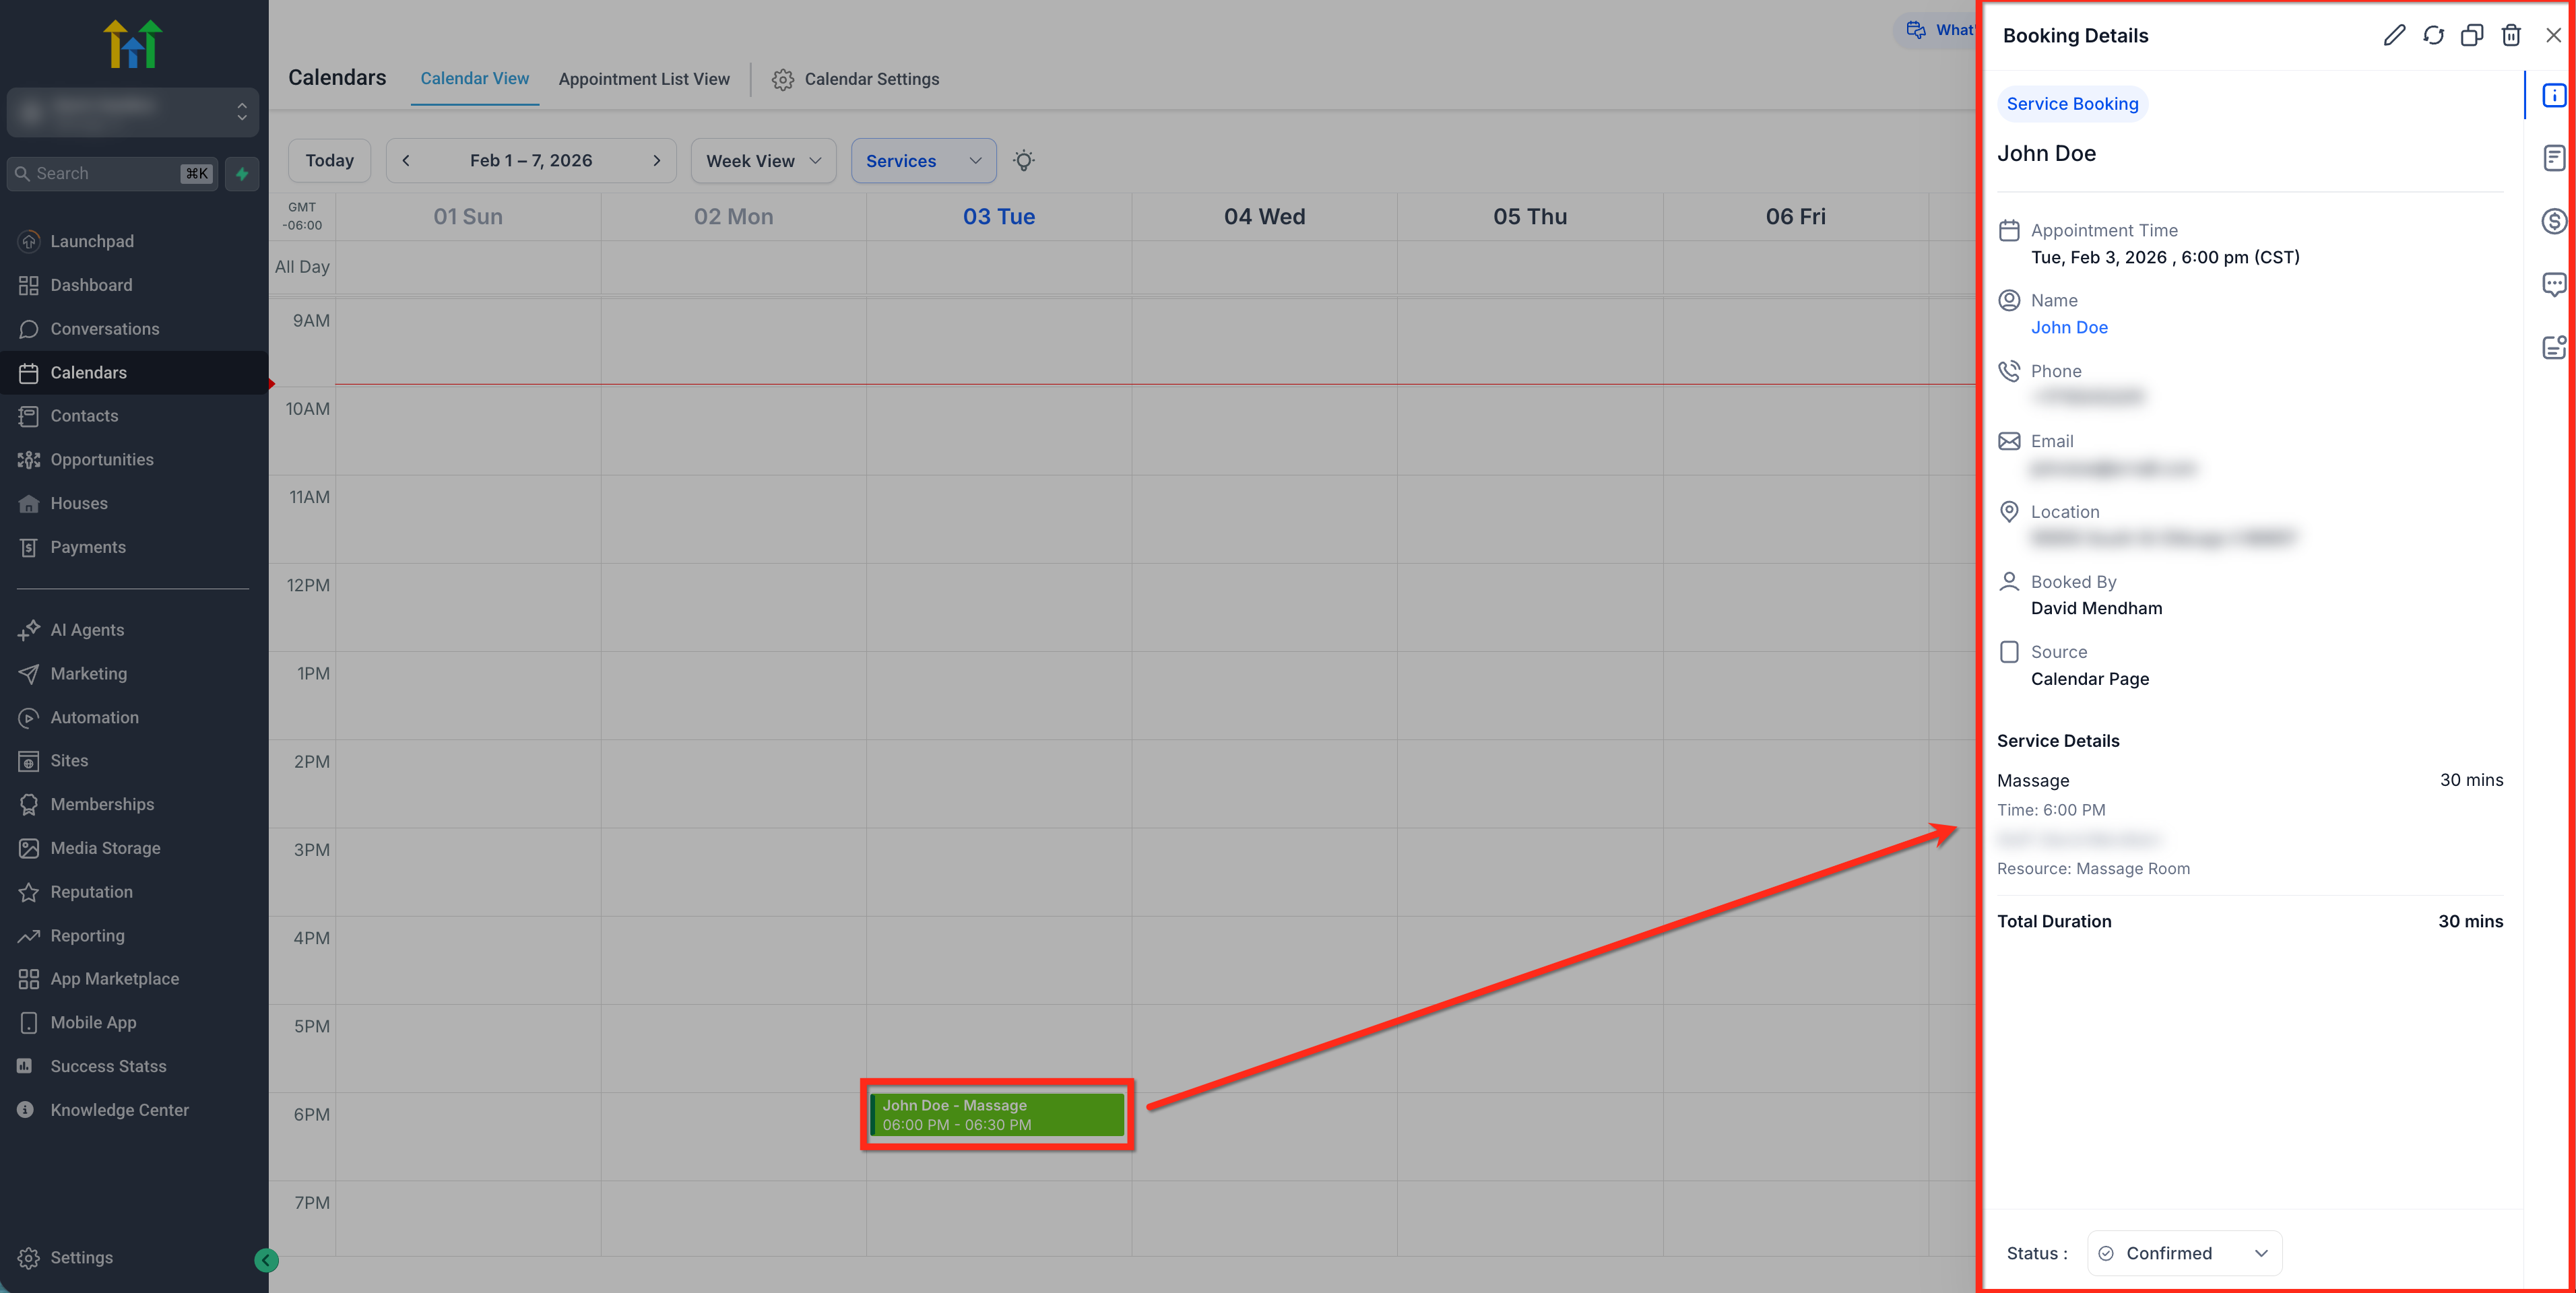Image resolution: width=2576 pixels, height=1293 pixels.
Task: Open the John Doe contact link
Action: pos(2069,327)
